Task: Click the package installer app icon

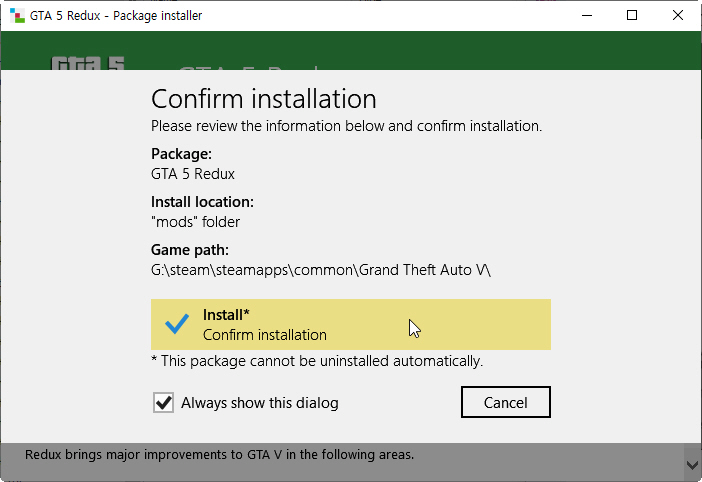Action: point(17,16)
